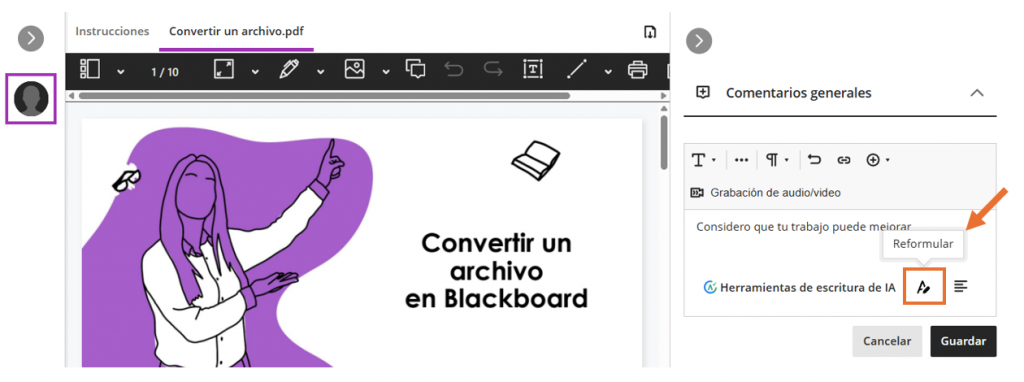
Task: Click the PDF title Convertir un archivo
Action: coord(496,270)
